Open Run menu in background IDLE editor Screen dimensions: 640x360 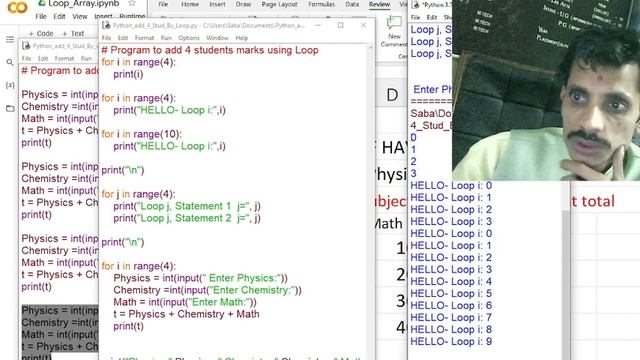point(86,59)
